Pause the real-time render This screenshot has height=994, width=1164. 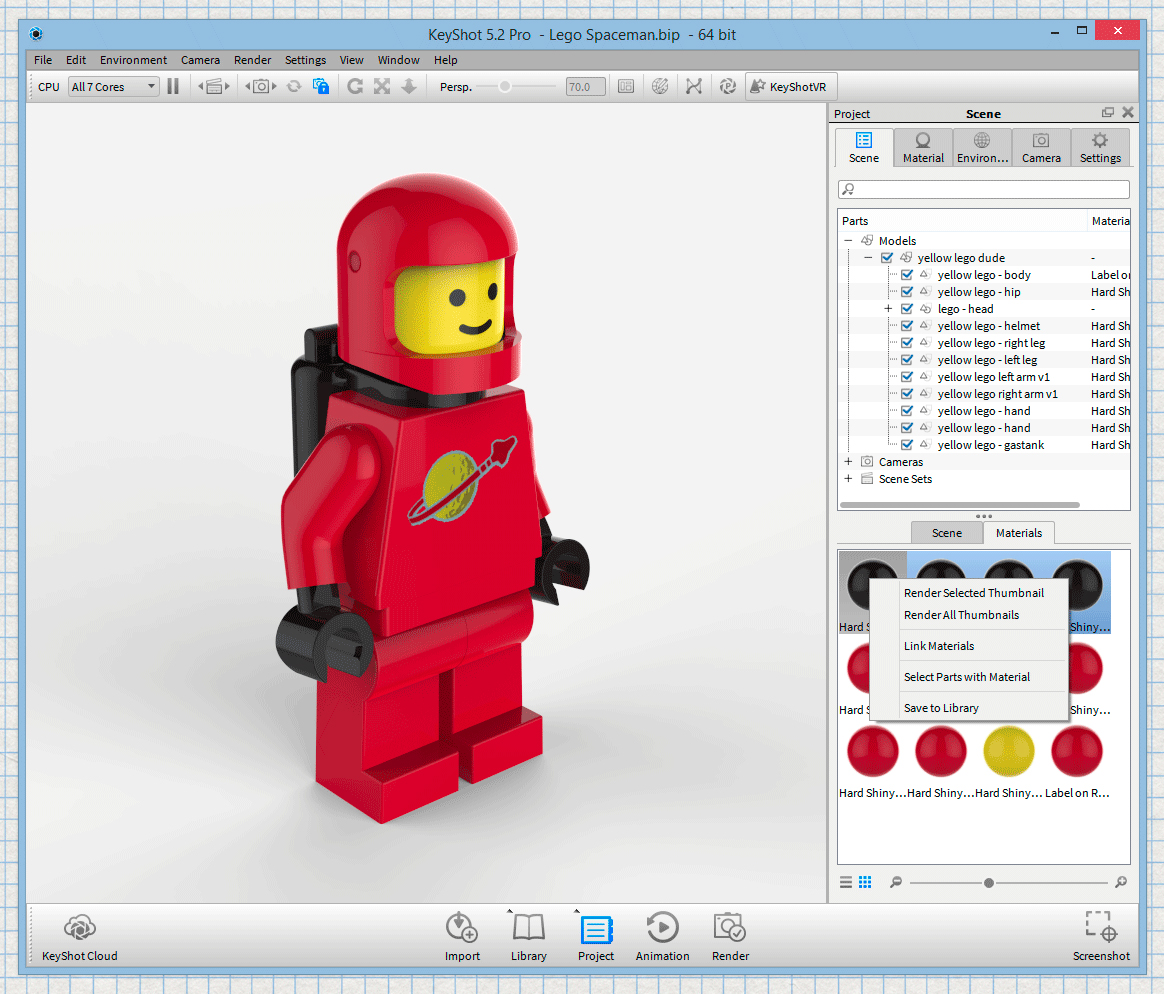pyautogui.click(x=173, y=87)
